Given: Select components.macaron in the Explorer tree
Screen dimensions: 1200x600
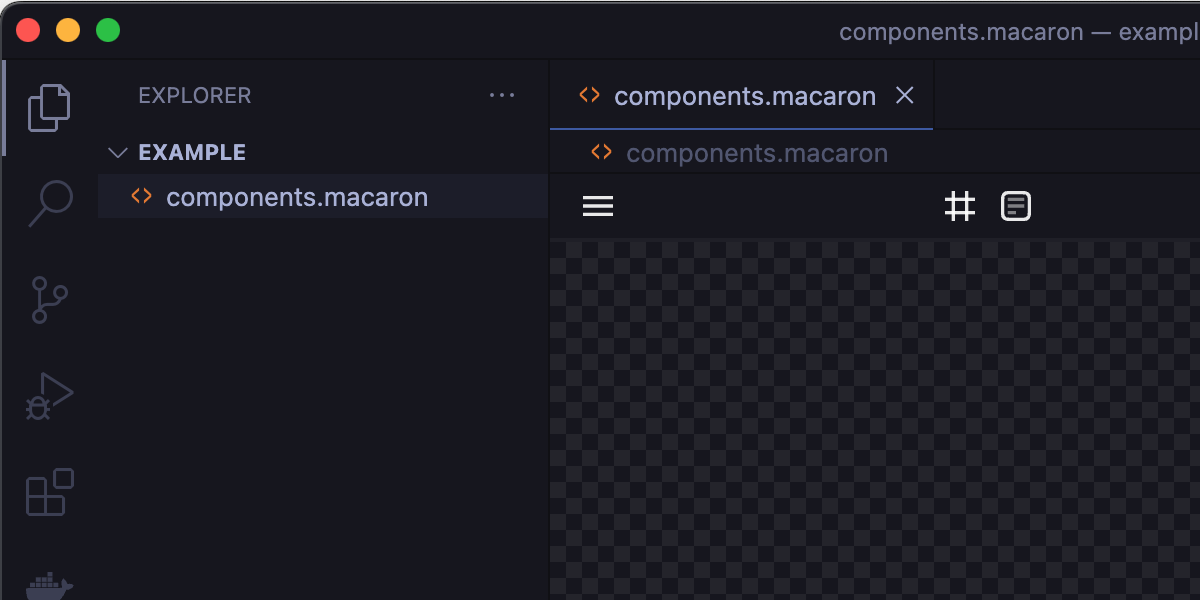Looking at the screenshot, I should (297, 197).
